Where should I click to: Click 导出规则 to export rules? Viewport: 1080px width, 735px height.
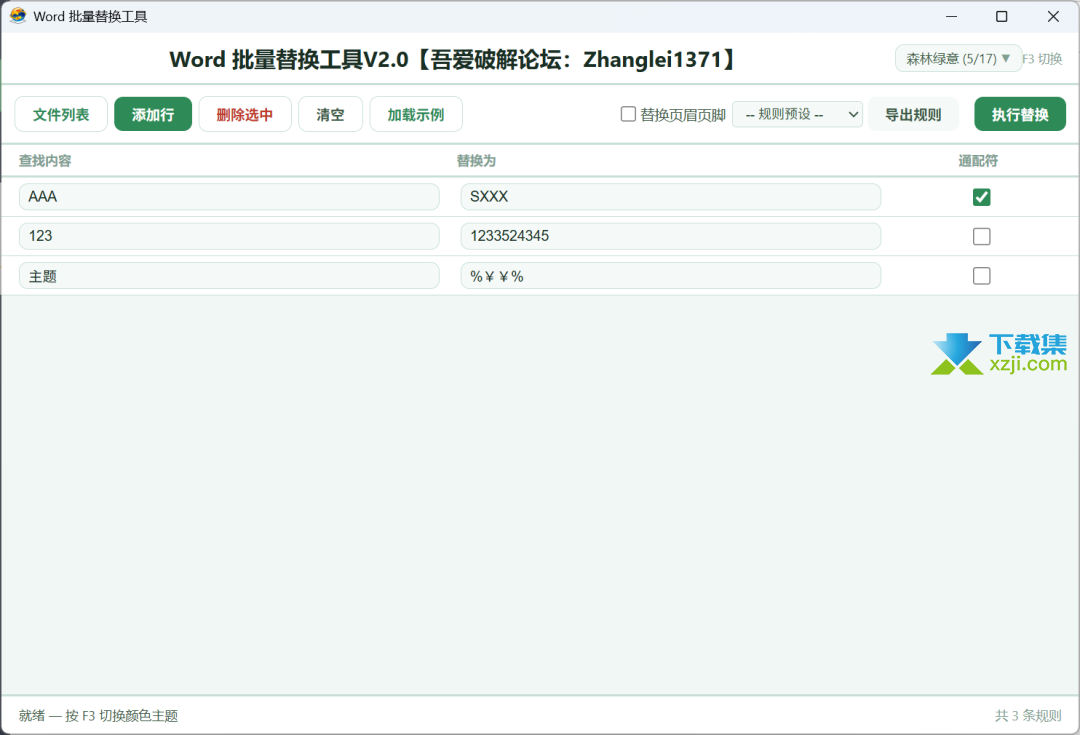pyautogui.click(x=913, y=114)
